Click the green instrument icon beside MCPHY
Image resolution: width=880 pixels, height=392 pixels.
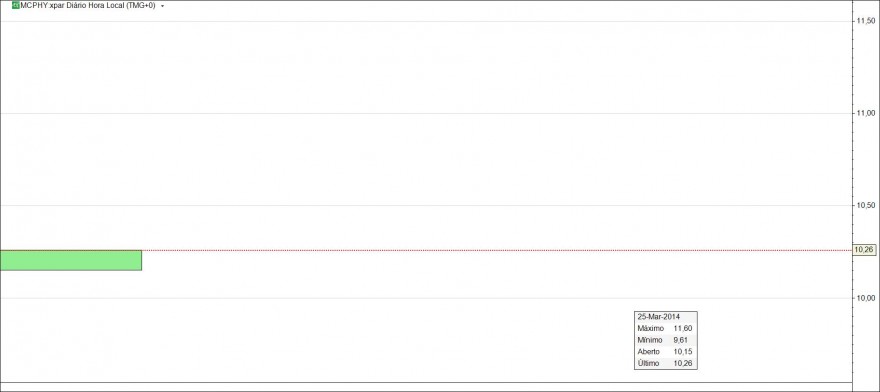15,6
